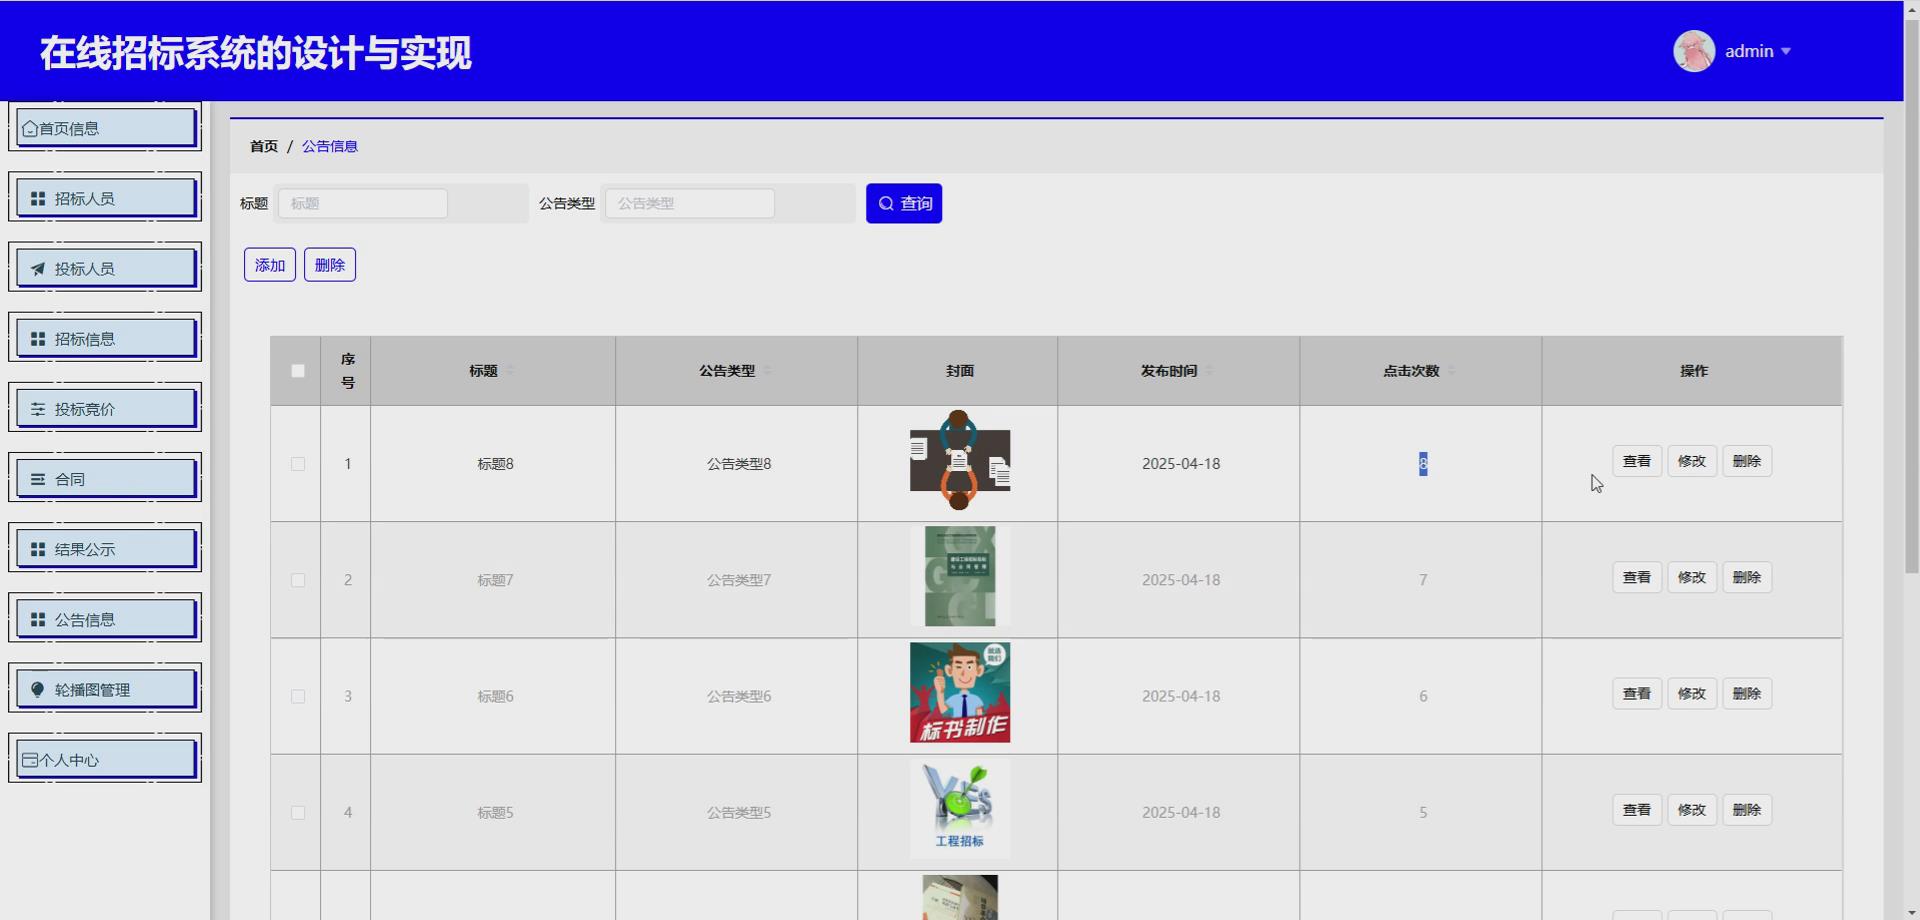1920x920 pixels.
Task: Check the checkbox on the 标题8 row
Action: click(x=297, y=464)
